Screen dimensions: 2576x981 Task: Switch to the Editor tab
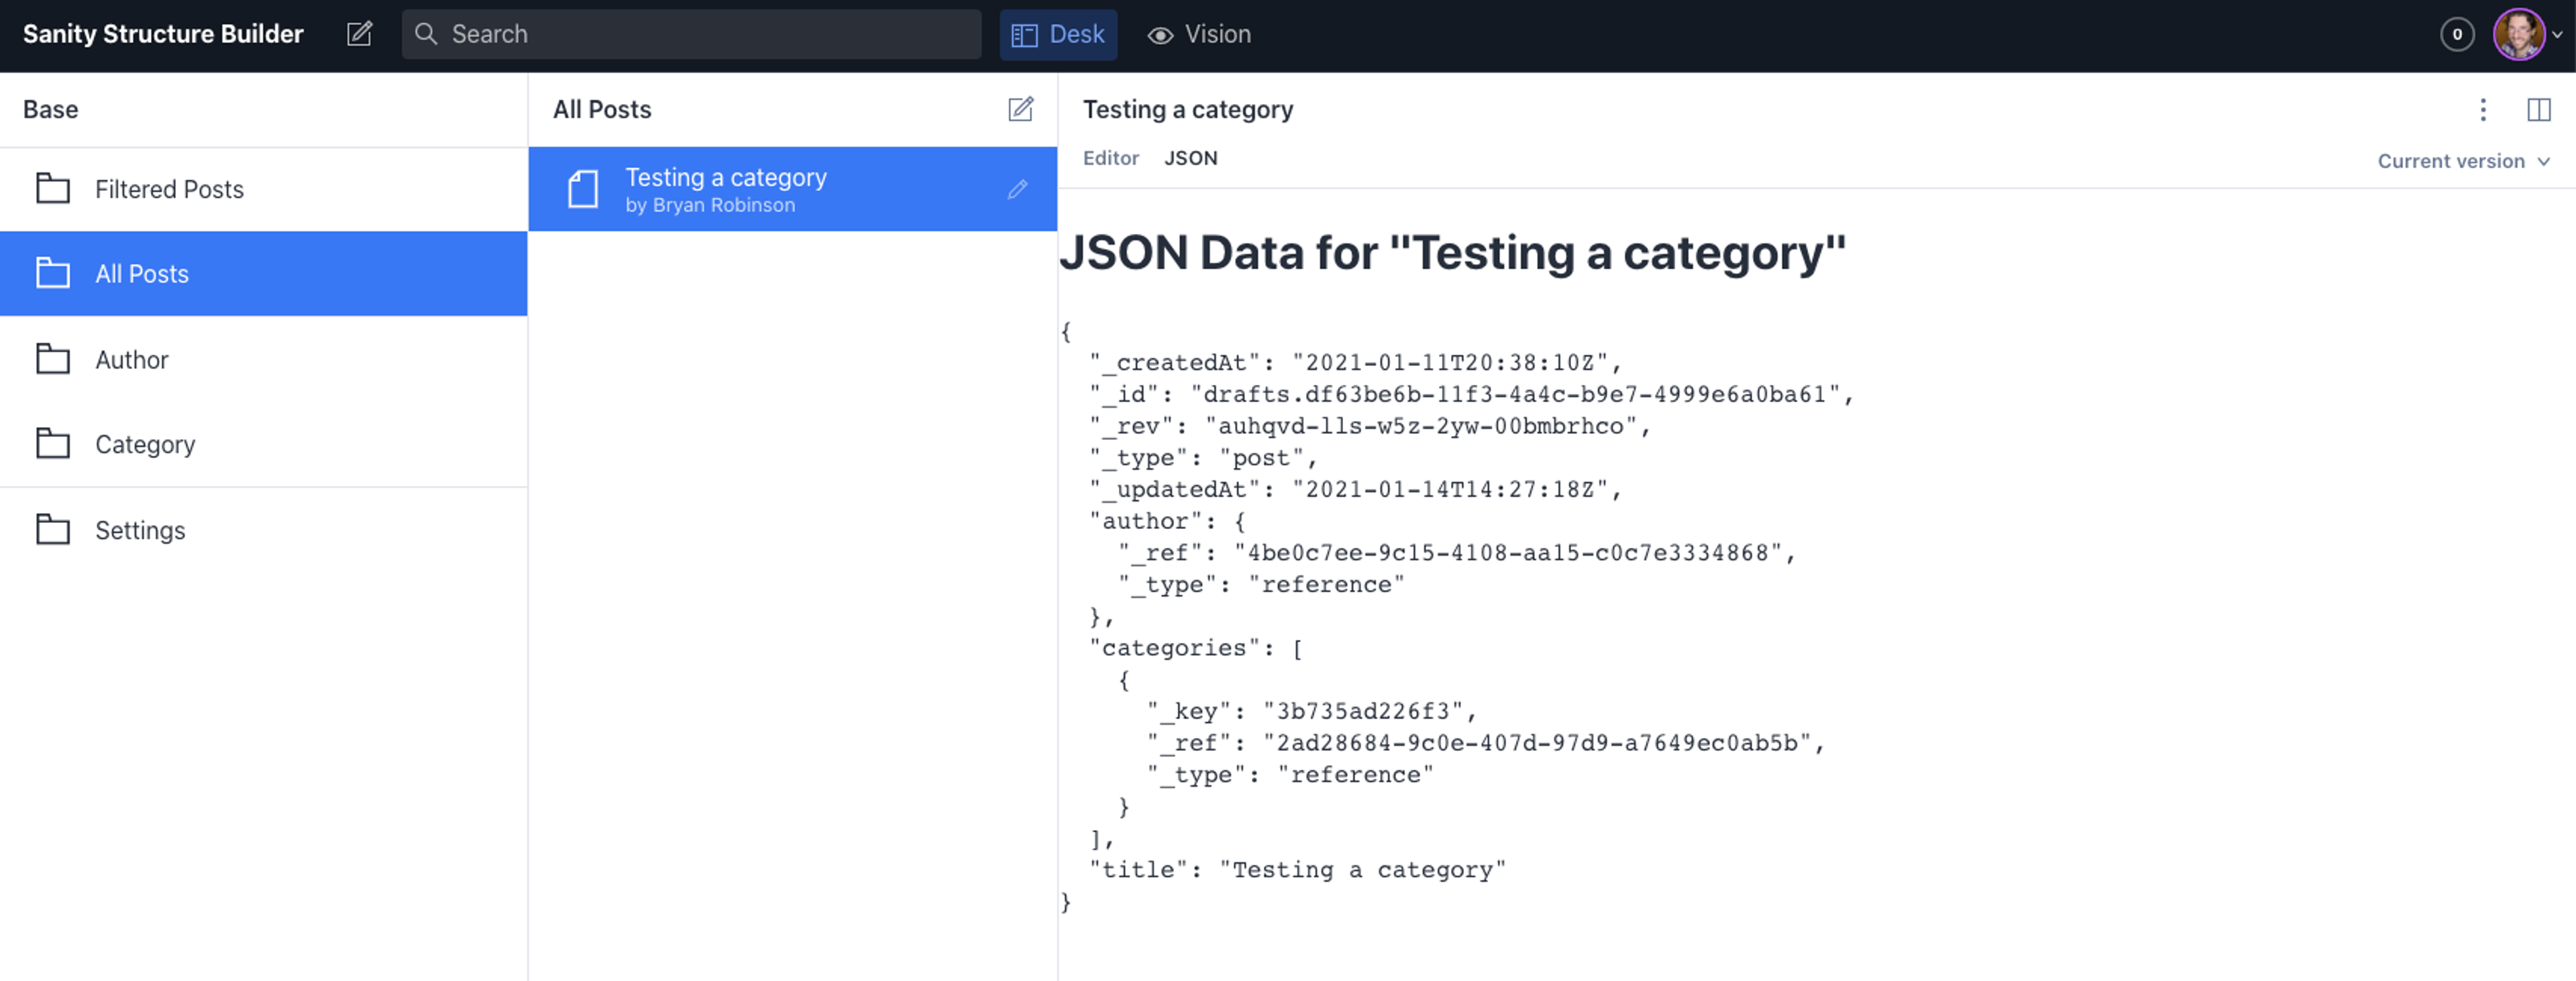[x=1110, y=158]
